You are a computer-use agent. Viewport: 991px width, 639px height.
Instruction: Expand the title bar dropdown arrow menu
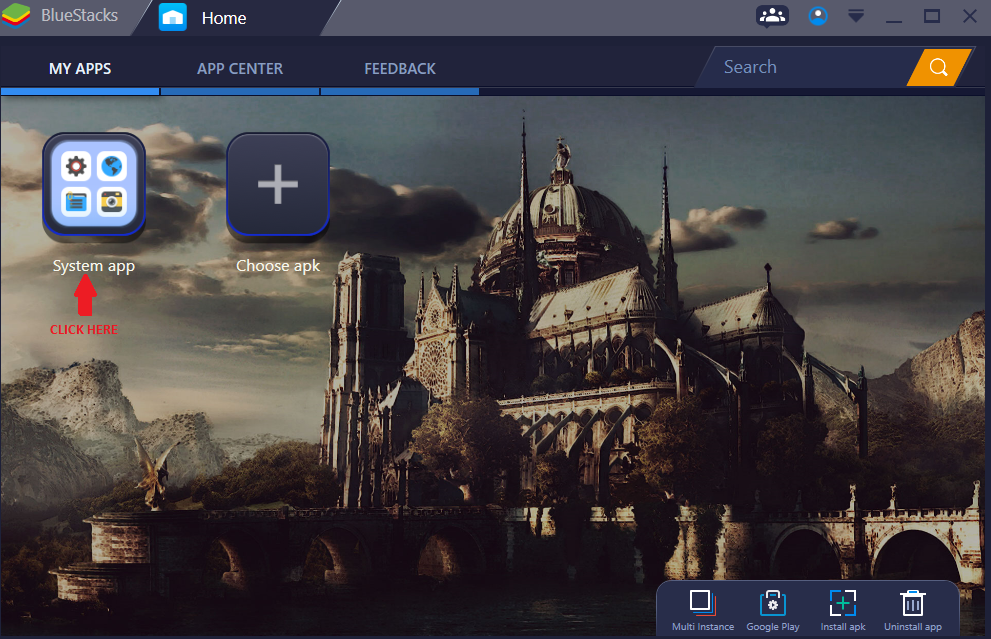(856, 16)
